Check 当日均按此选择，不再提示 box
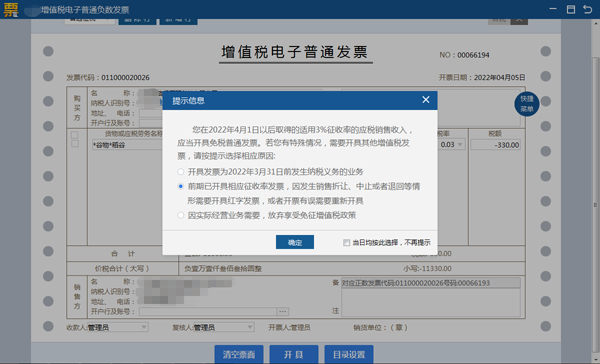600x364 pixels. pos(346,243)
